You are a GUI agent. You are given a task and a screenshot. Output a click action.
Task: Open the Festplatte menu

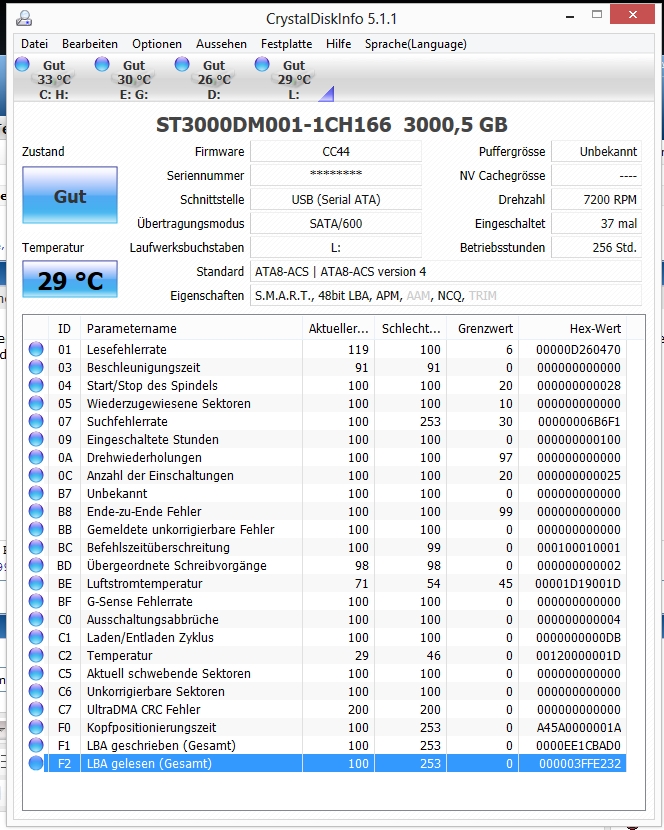click(286, 44)
